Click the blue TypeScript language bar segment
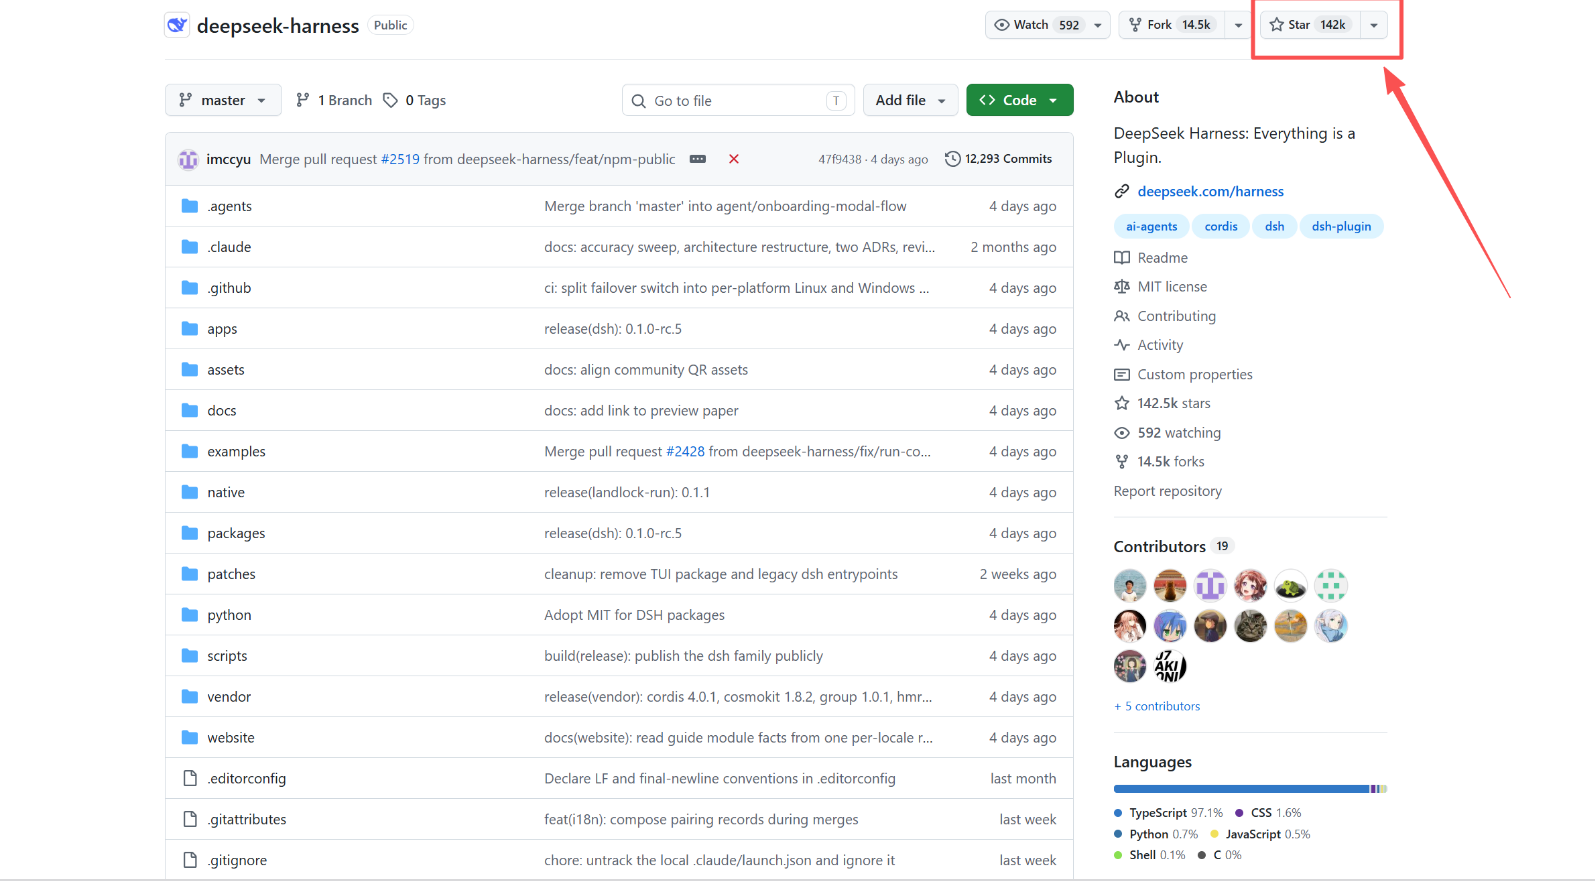Image resolution: width=1595 pixels, height=881 pixels. [x=1241, y=789]
